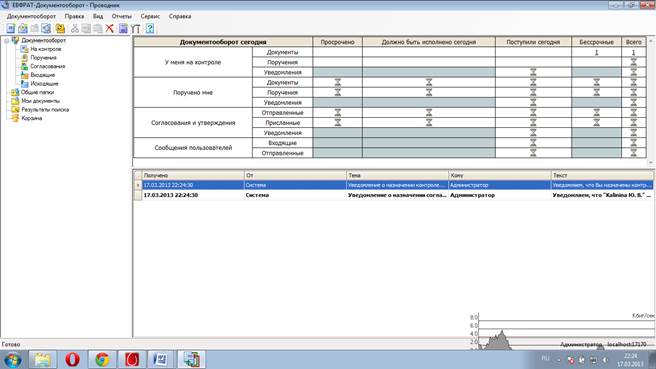The height and width of the screenshot is (369, 656).
Task: Sort messages by Получено column
Action: coord(193,175)
